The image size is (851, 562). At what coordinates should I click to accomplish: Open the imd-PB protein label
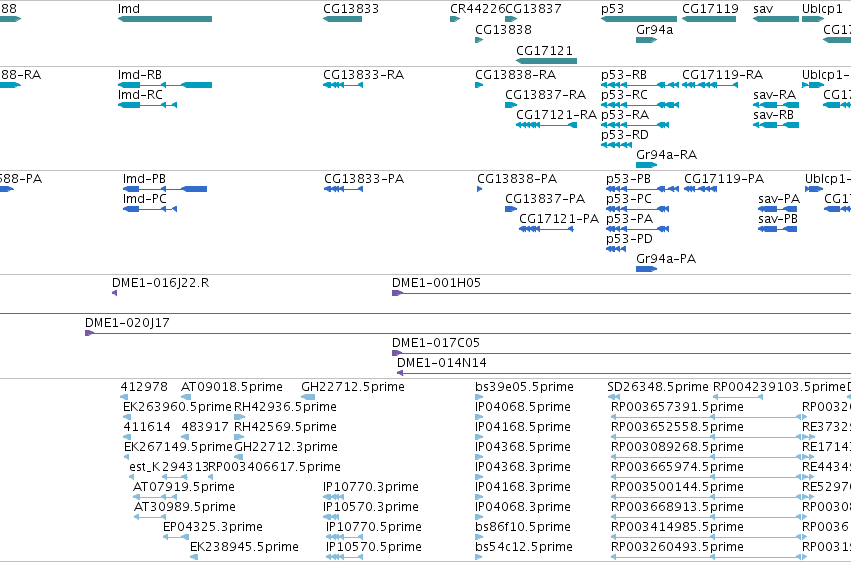click(144, 179)
